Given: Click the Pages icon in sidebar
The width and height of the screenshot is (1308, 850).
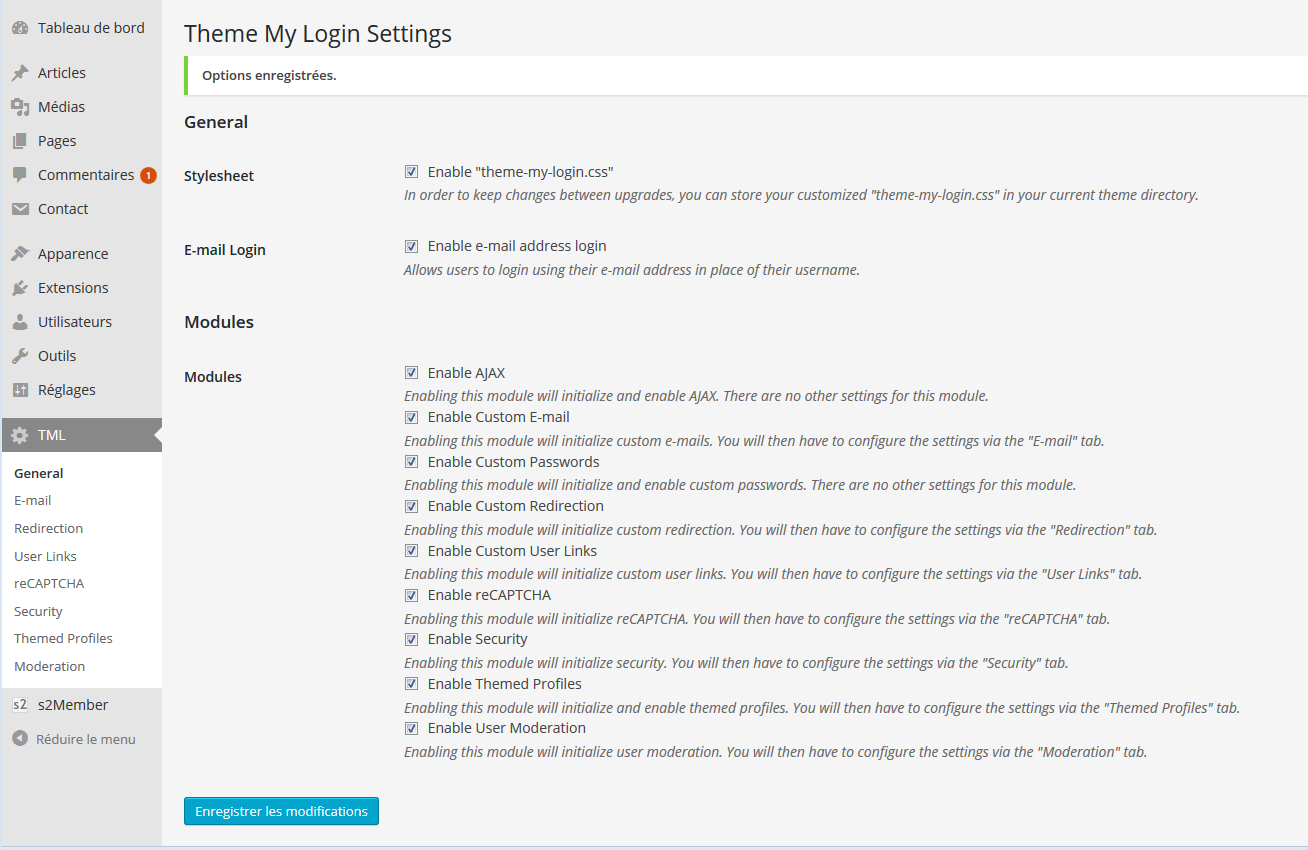Looking at the screenshot, I should click(x=20, y=141).
